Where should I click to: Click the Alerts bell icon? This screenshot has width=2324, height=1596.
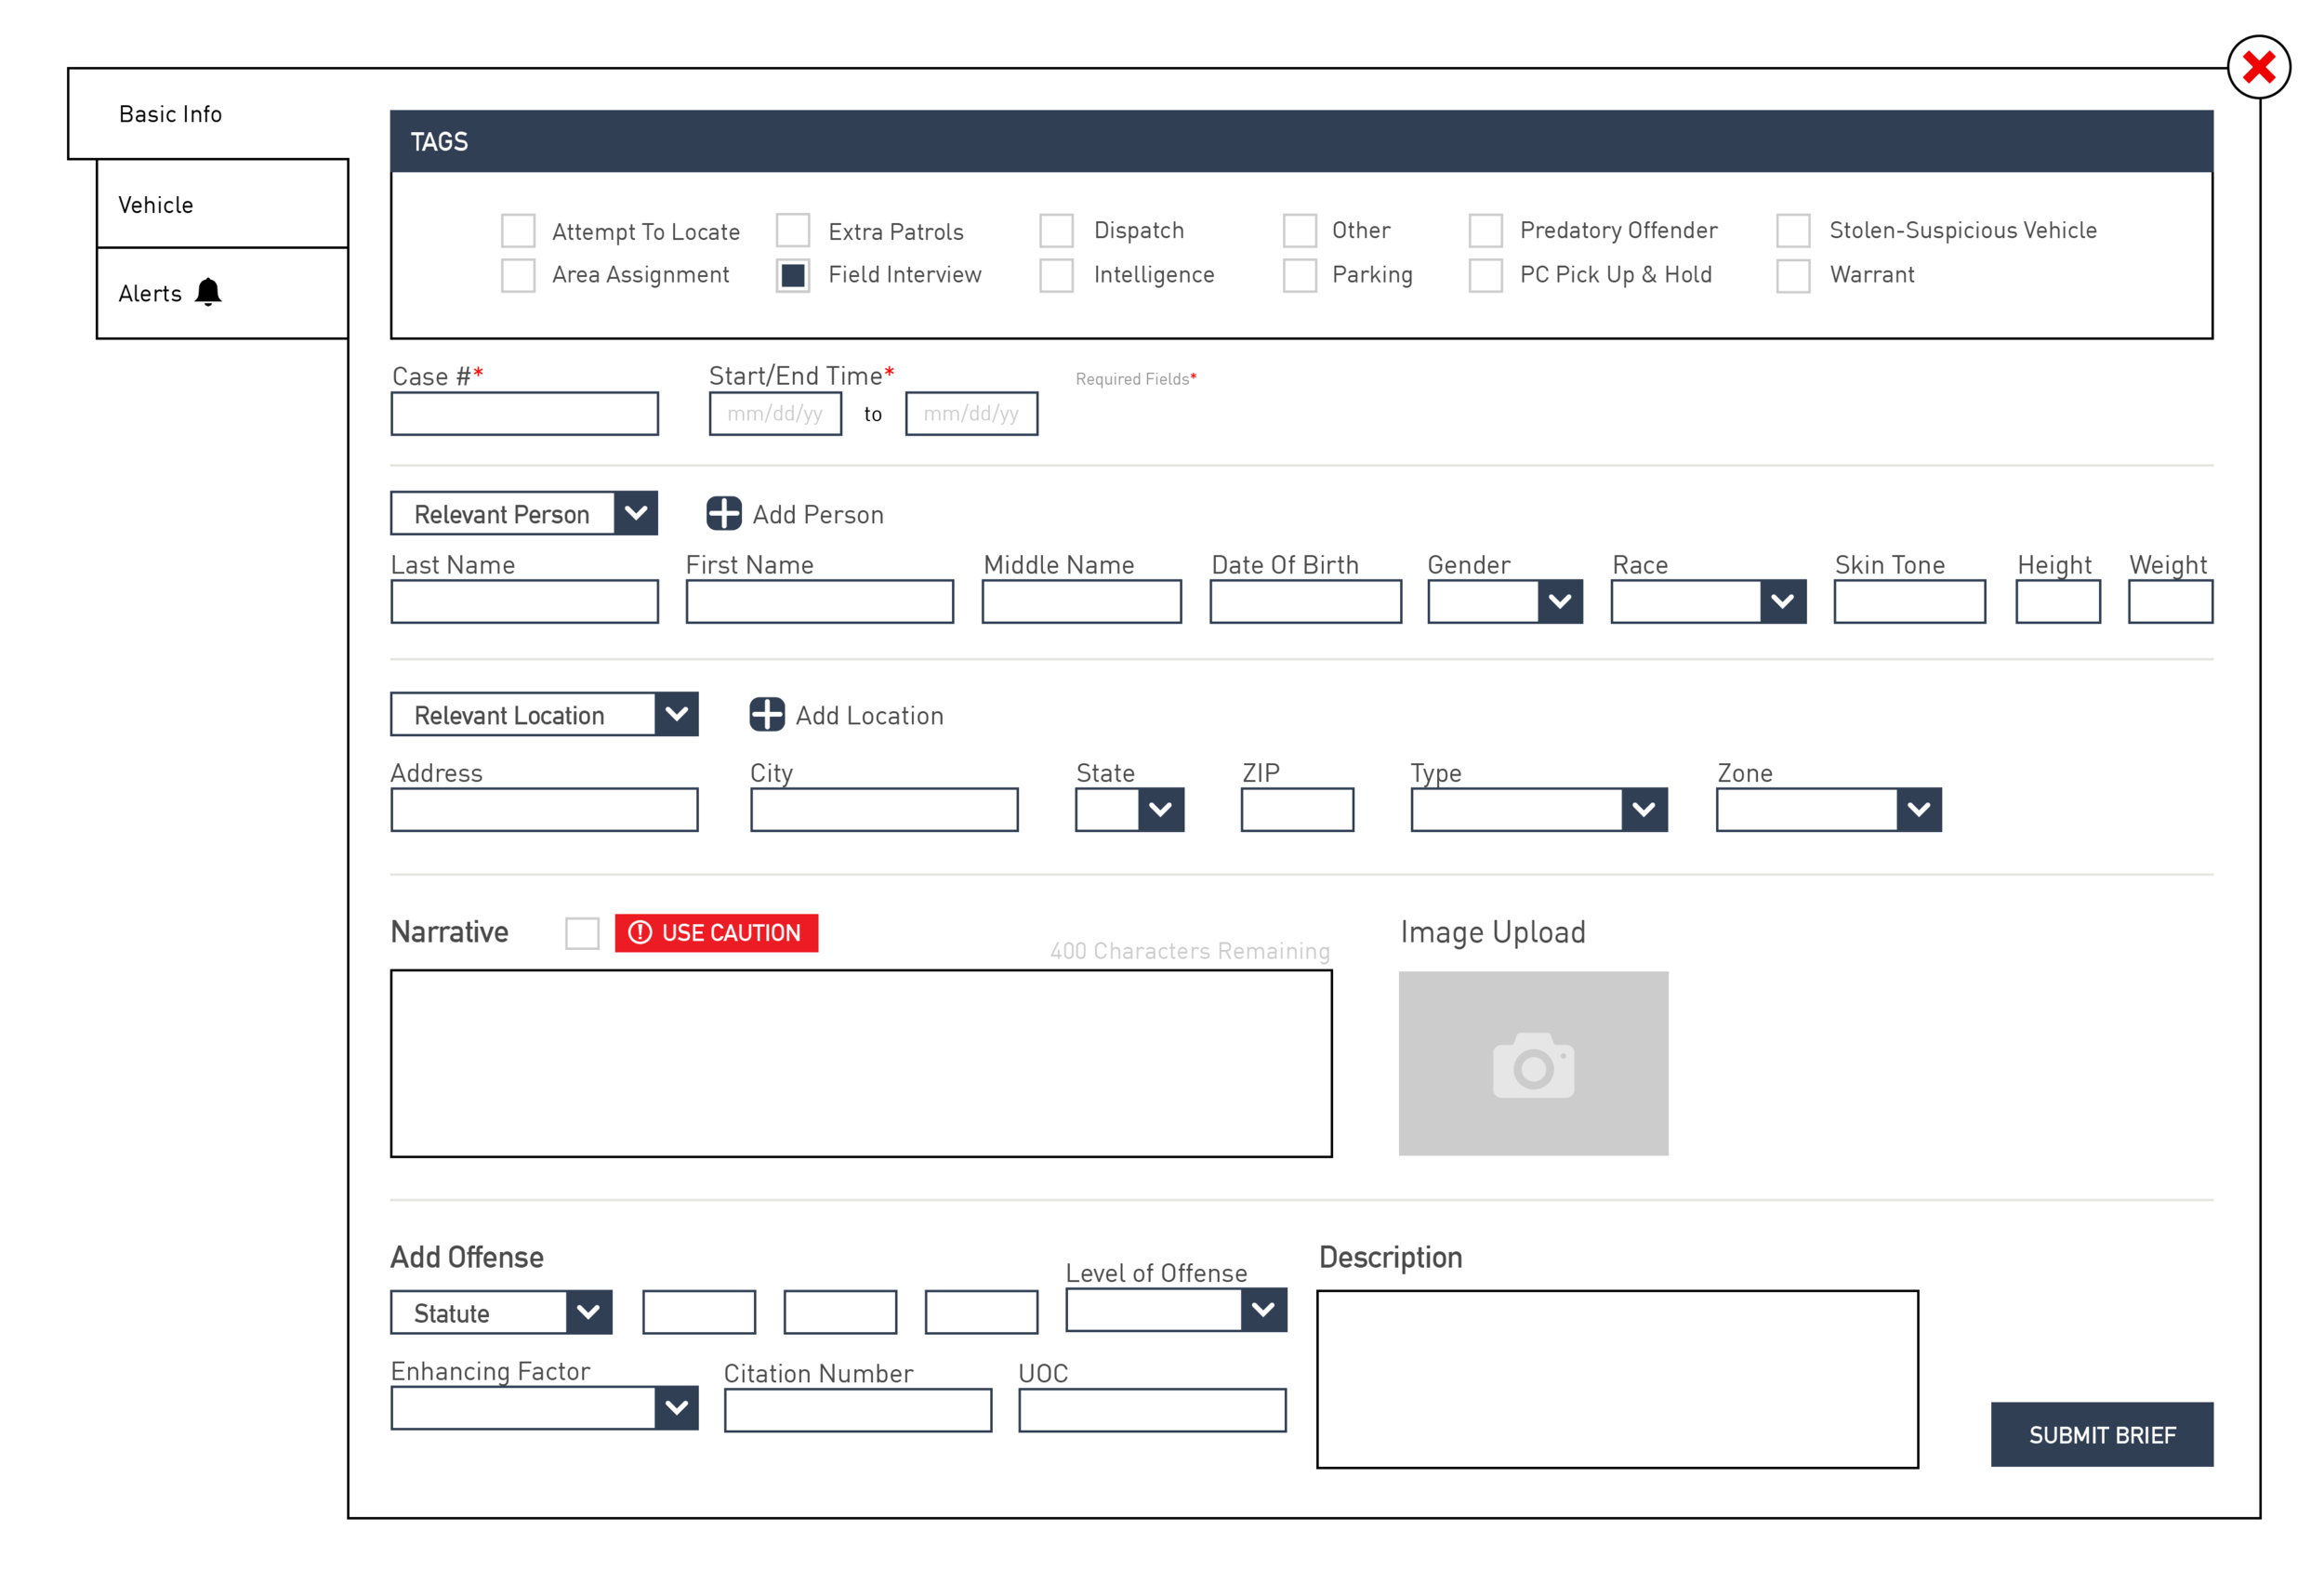pos(208,292)
